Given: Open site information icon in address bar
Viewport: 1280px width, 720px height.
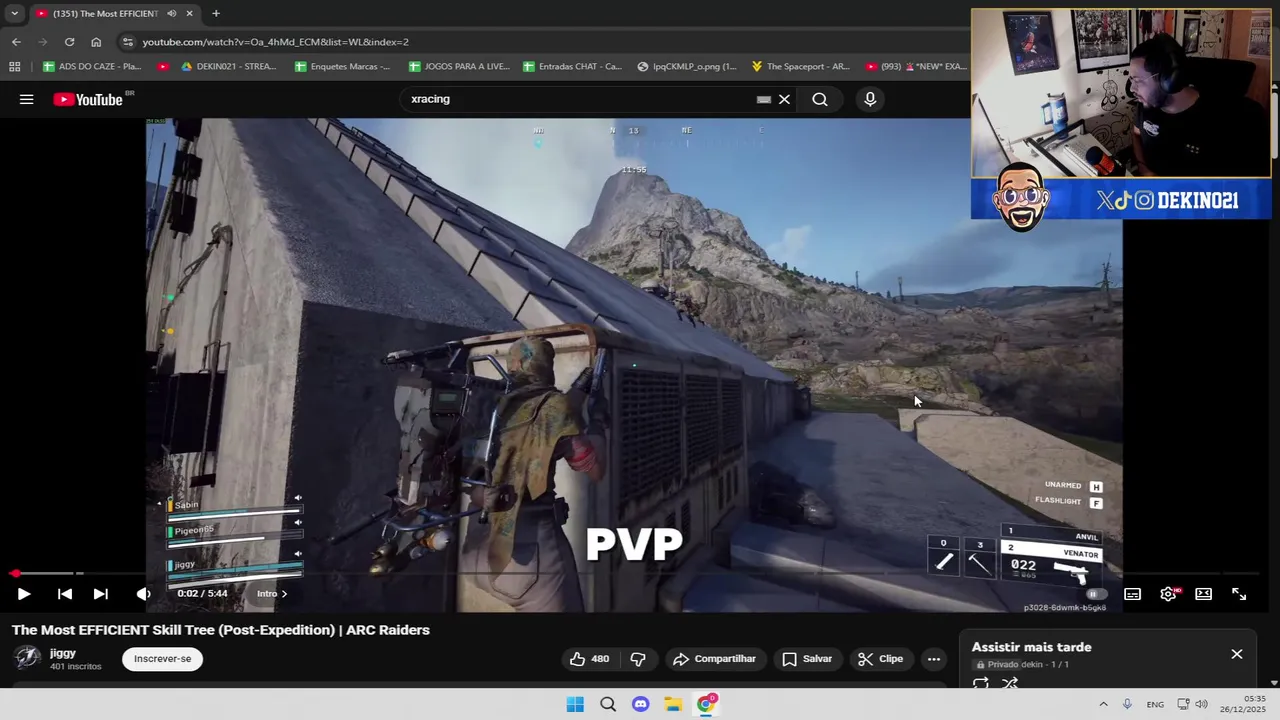Looking at the screenshot, I should (x=127, y=42).
